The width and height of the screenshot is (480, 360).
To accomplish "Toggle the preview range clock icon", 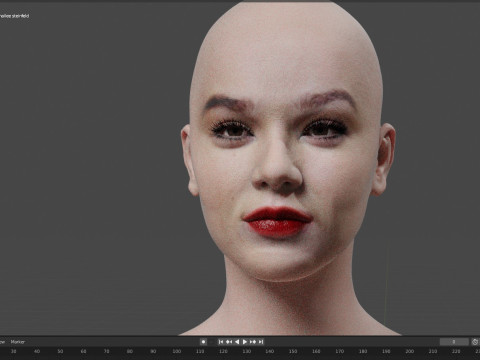I will (475, 342).
